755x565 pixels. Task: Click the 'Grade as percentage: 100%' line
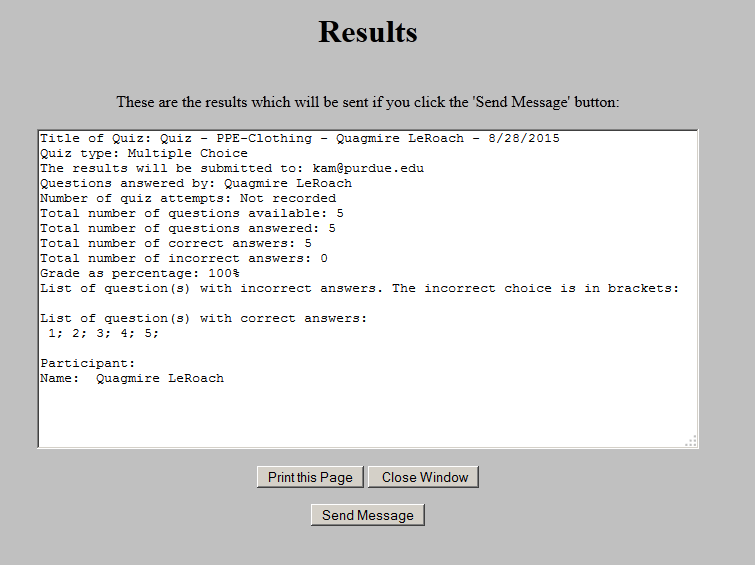tap(140, 274)
